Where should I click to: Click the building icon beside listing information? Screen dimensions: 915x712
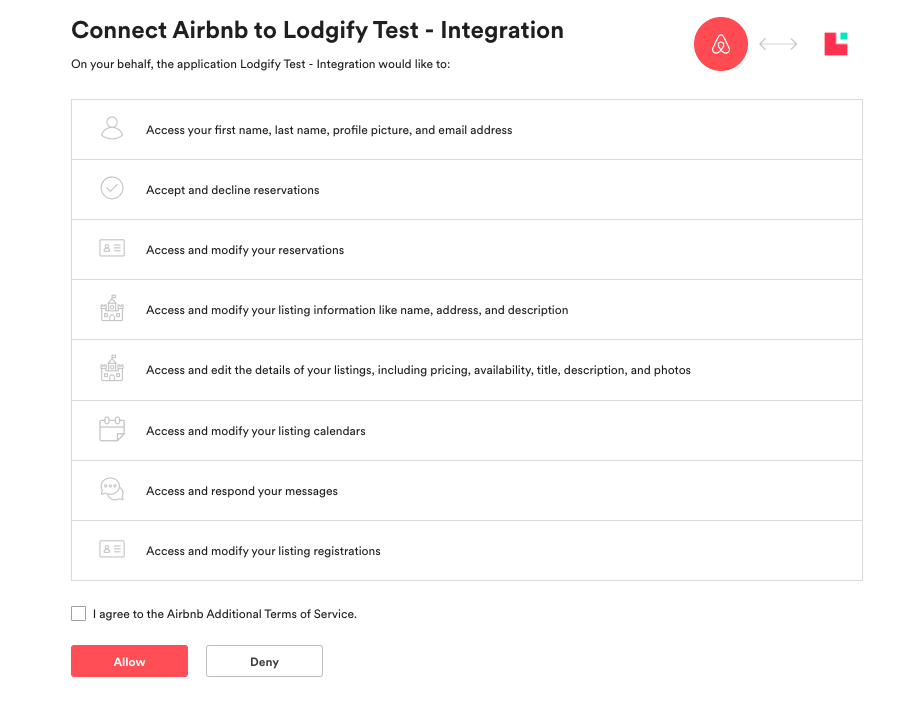(112, 309)
